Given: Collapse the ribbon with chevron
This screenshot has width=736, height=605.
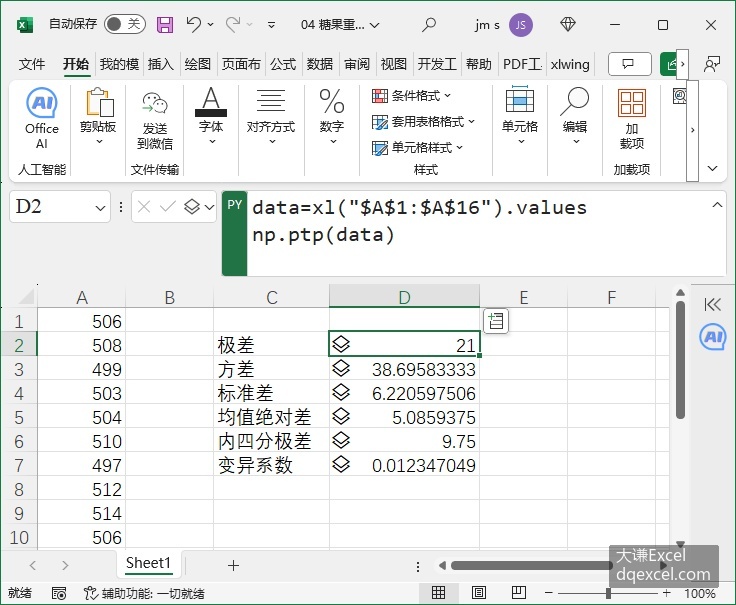Looking at the screenshot, I should click(x=713, y=168).
